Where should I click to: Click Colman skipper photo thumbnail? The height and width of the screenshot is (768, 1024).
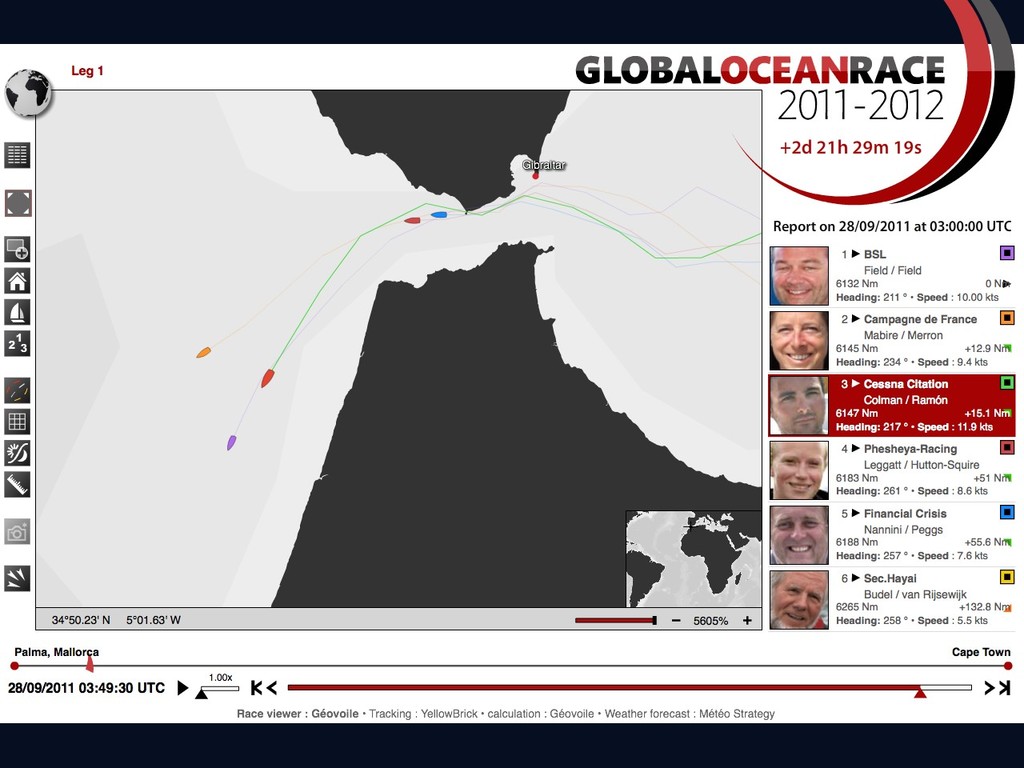coord(799,406)
